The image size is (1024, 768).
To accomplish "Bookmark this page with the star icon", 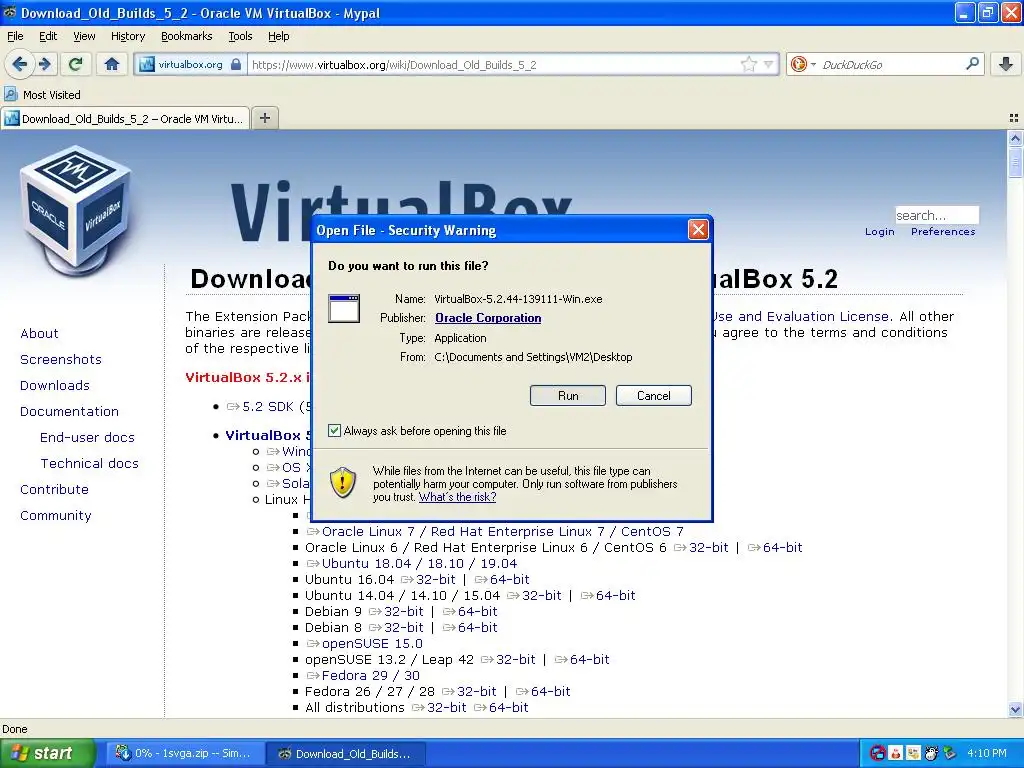I will [x=748, y=64].
